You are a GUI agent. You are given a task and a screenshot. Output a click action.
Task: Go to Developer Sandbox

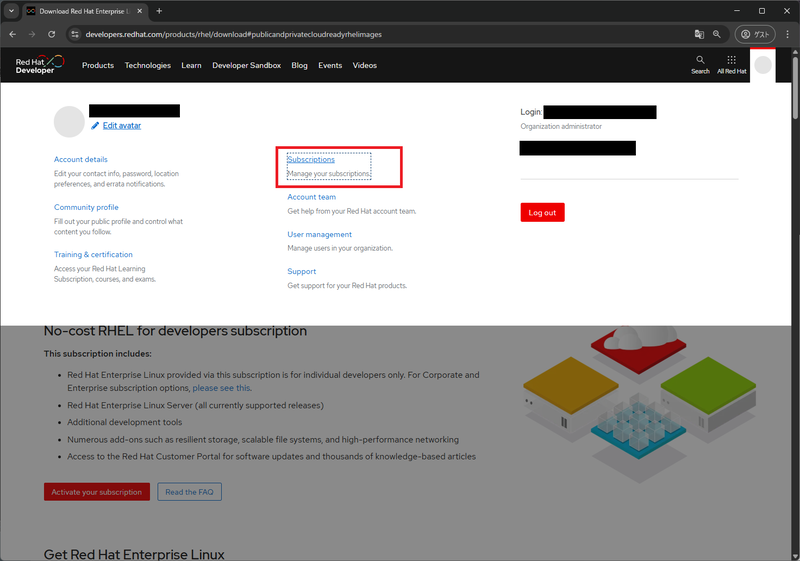coord(246,65)
